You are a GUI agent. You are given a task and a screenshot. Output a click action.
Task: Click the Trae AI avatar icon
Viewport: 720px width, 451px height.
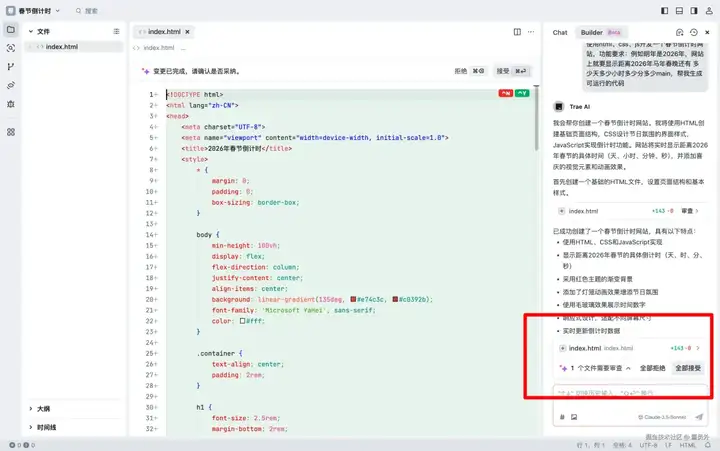tap(558, 107)
